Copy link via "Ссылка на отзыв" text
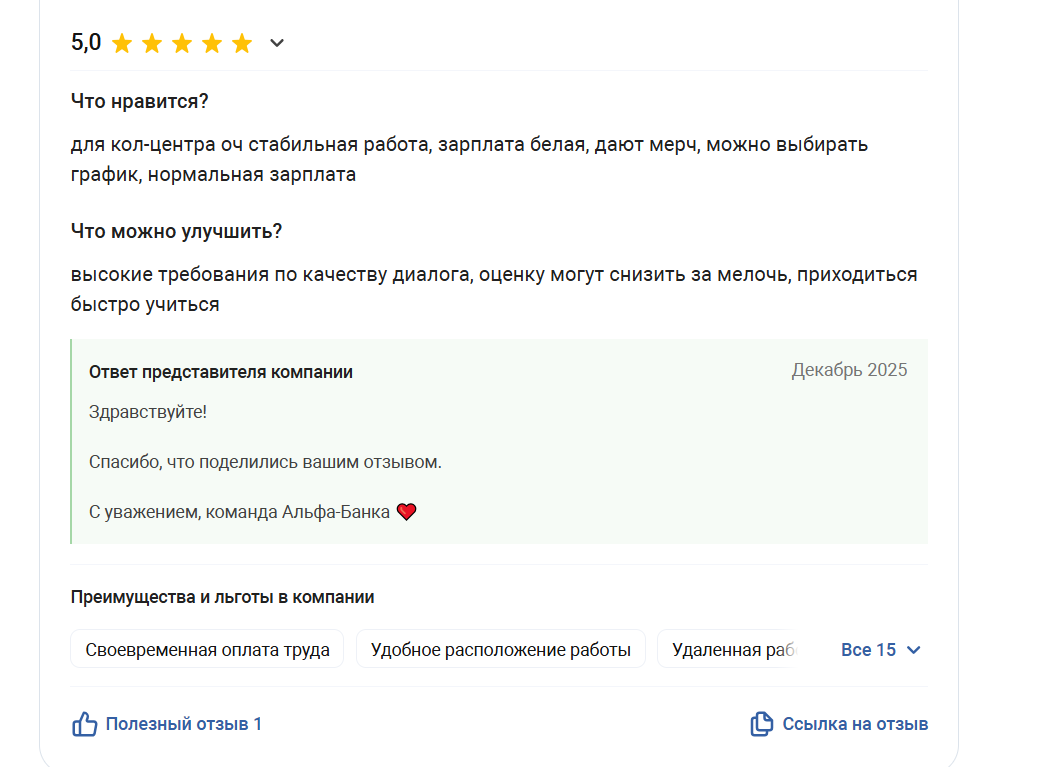Screen dimensions: 1056x767 [855, 724]
